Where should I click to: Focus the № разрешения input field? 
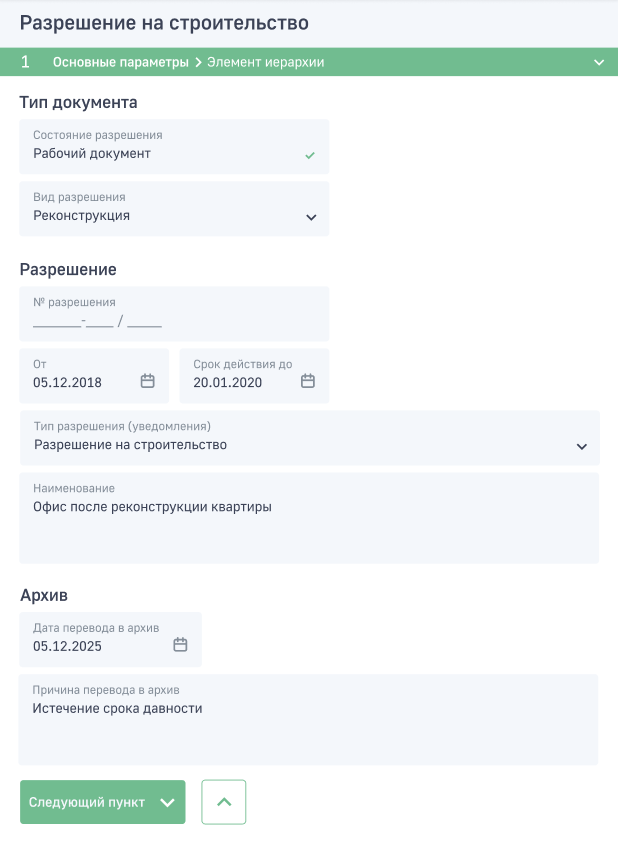coord(174,314)
